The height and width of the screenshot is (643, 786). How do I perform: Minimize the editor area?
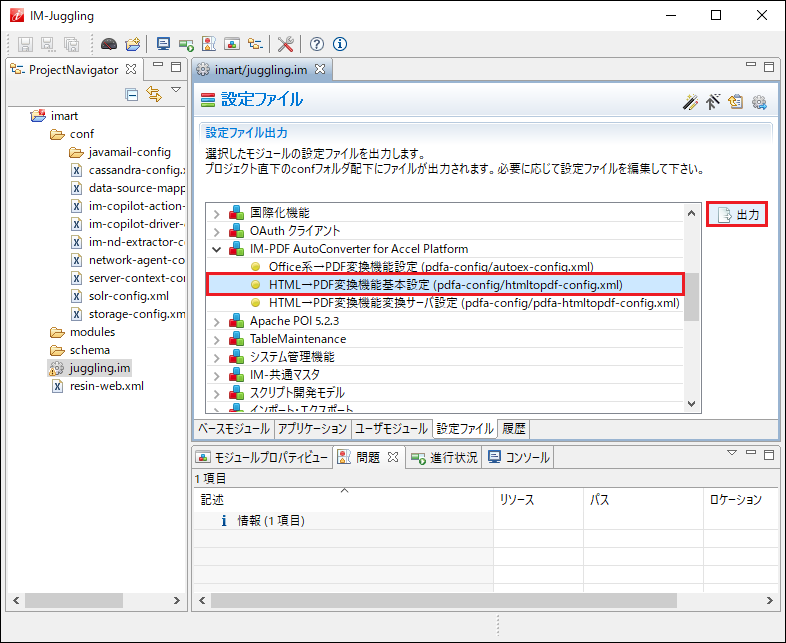click(751, 64)
